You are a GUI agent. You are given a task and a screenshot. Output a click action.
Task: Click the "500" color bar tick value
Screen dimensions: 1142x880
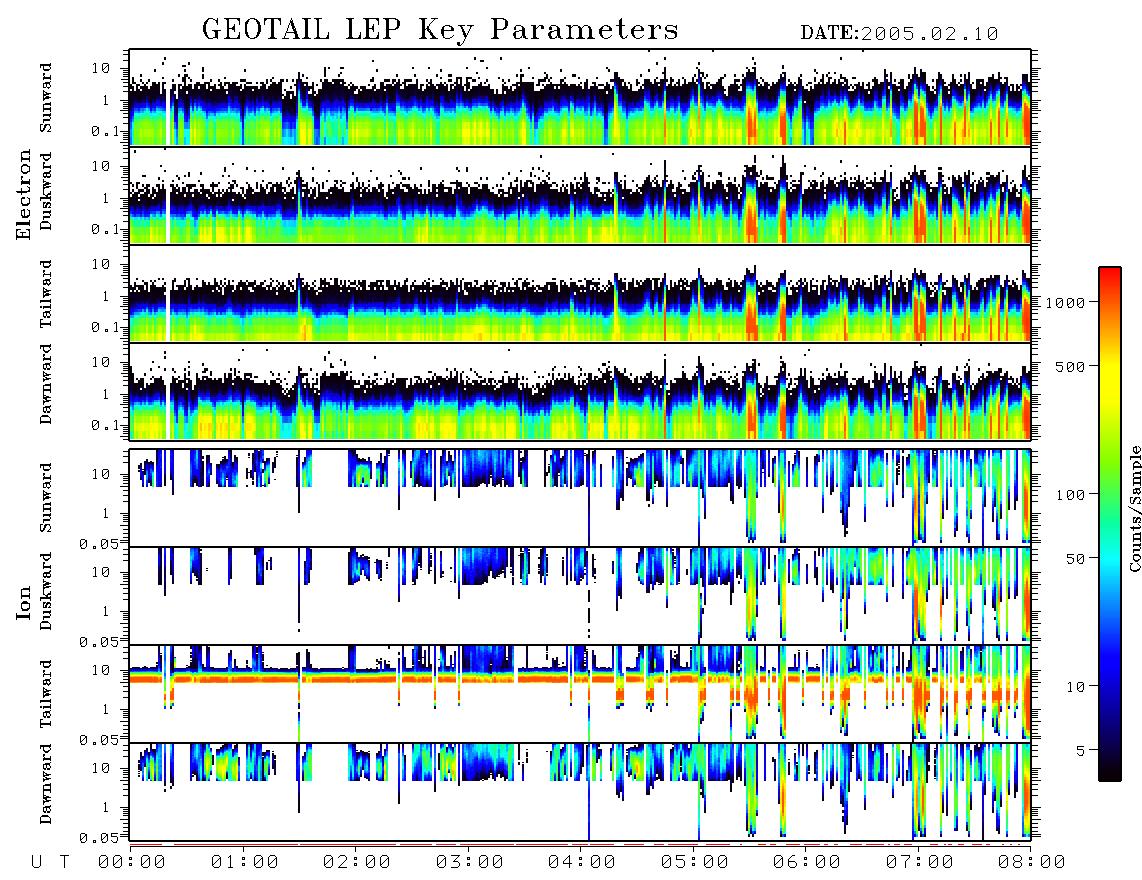1070,366
